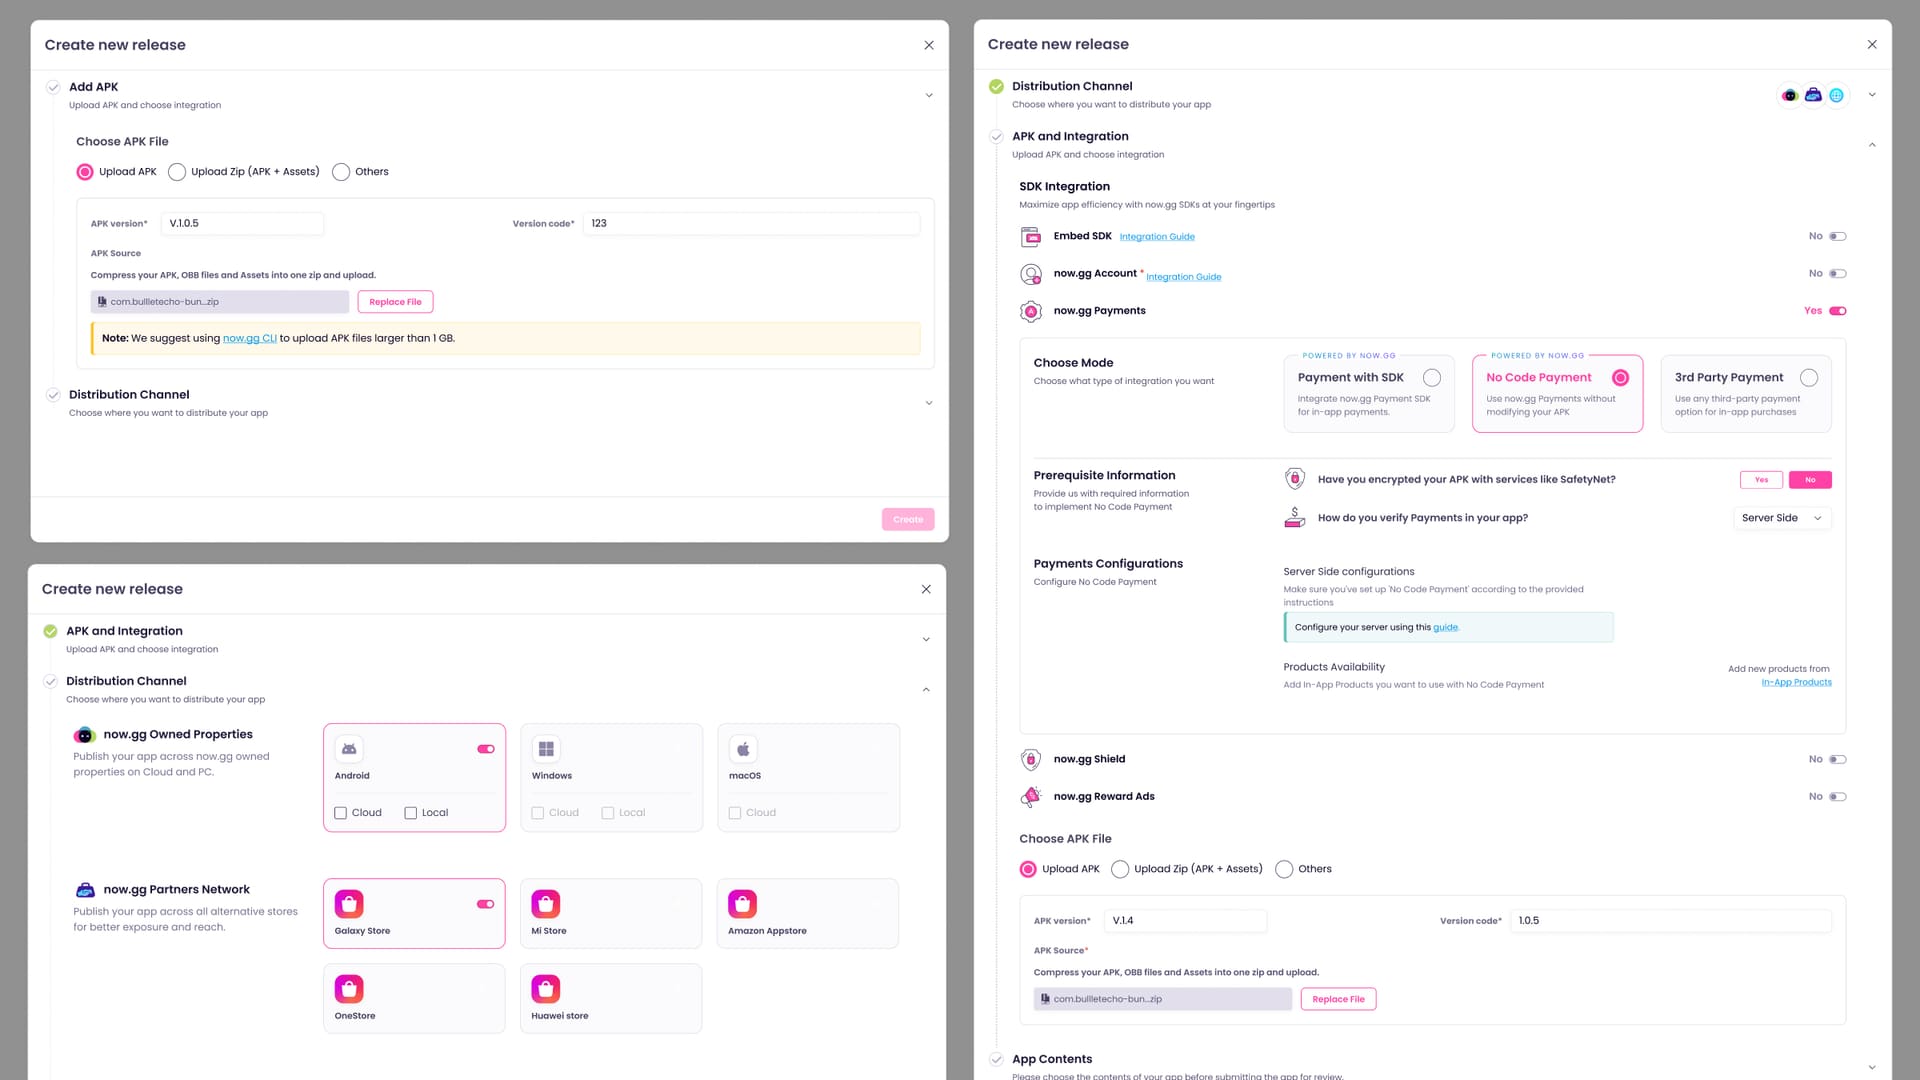This screenshot has height=1080, width=1920.
Task: Click the now.gg Shield icon
Action: (x=1031, y=760)
